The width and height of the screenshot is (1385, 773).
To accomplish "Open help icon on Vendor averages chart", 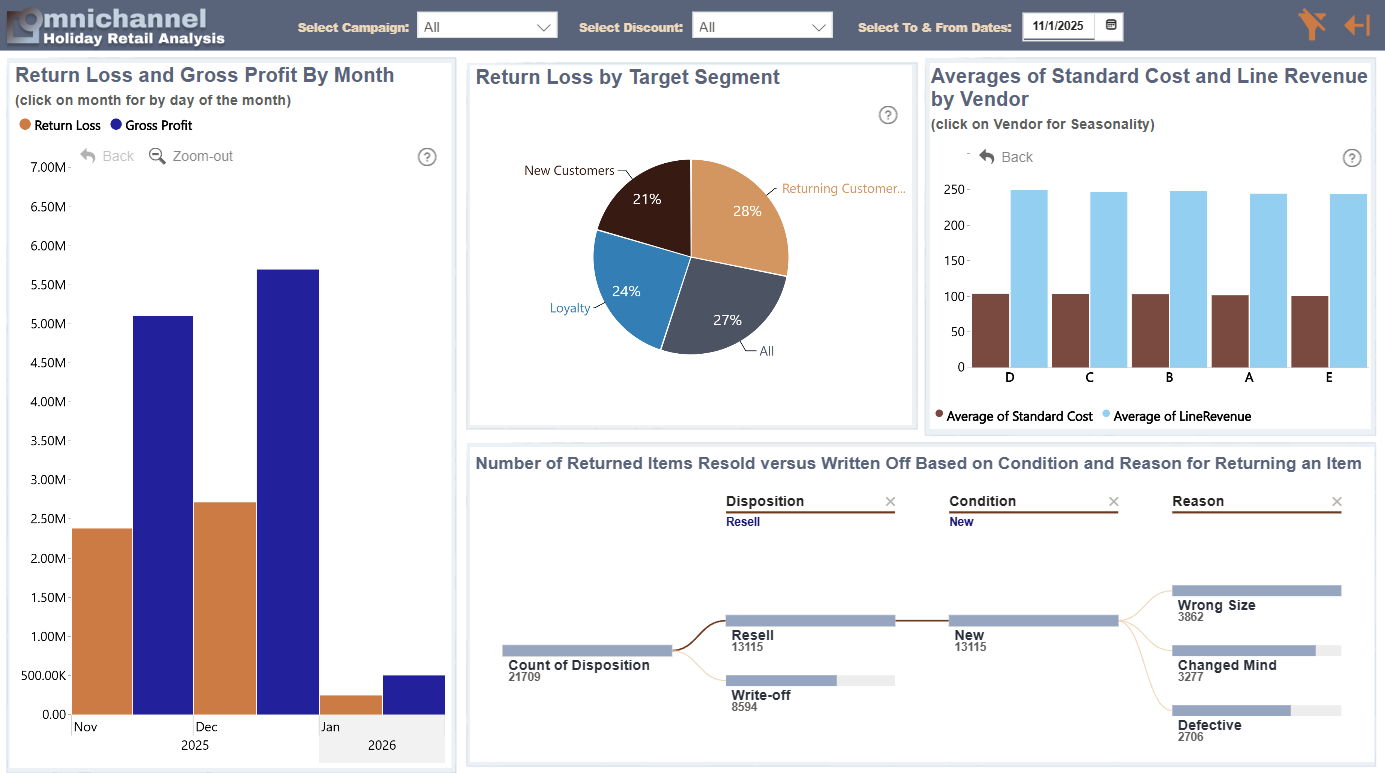I will [x=1352, y=158].
